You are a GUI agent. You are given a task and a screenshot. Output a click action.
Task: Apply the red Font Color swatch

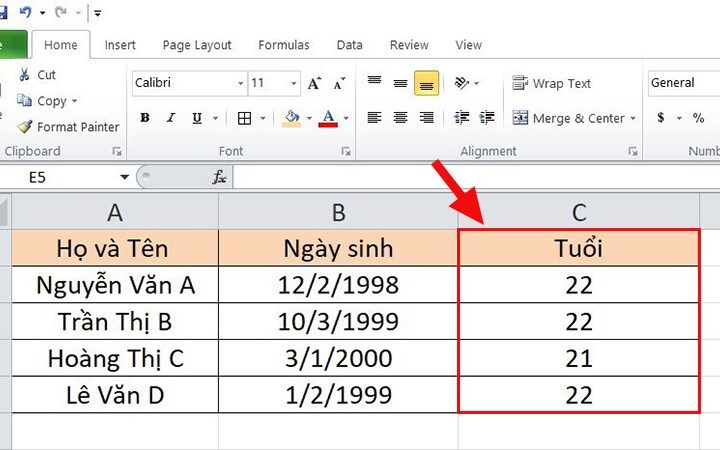pos(328,118)
